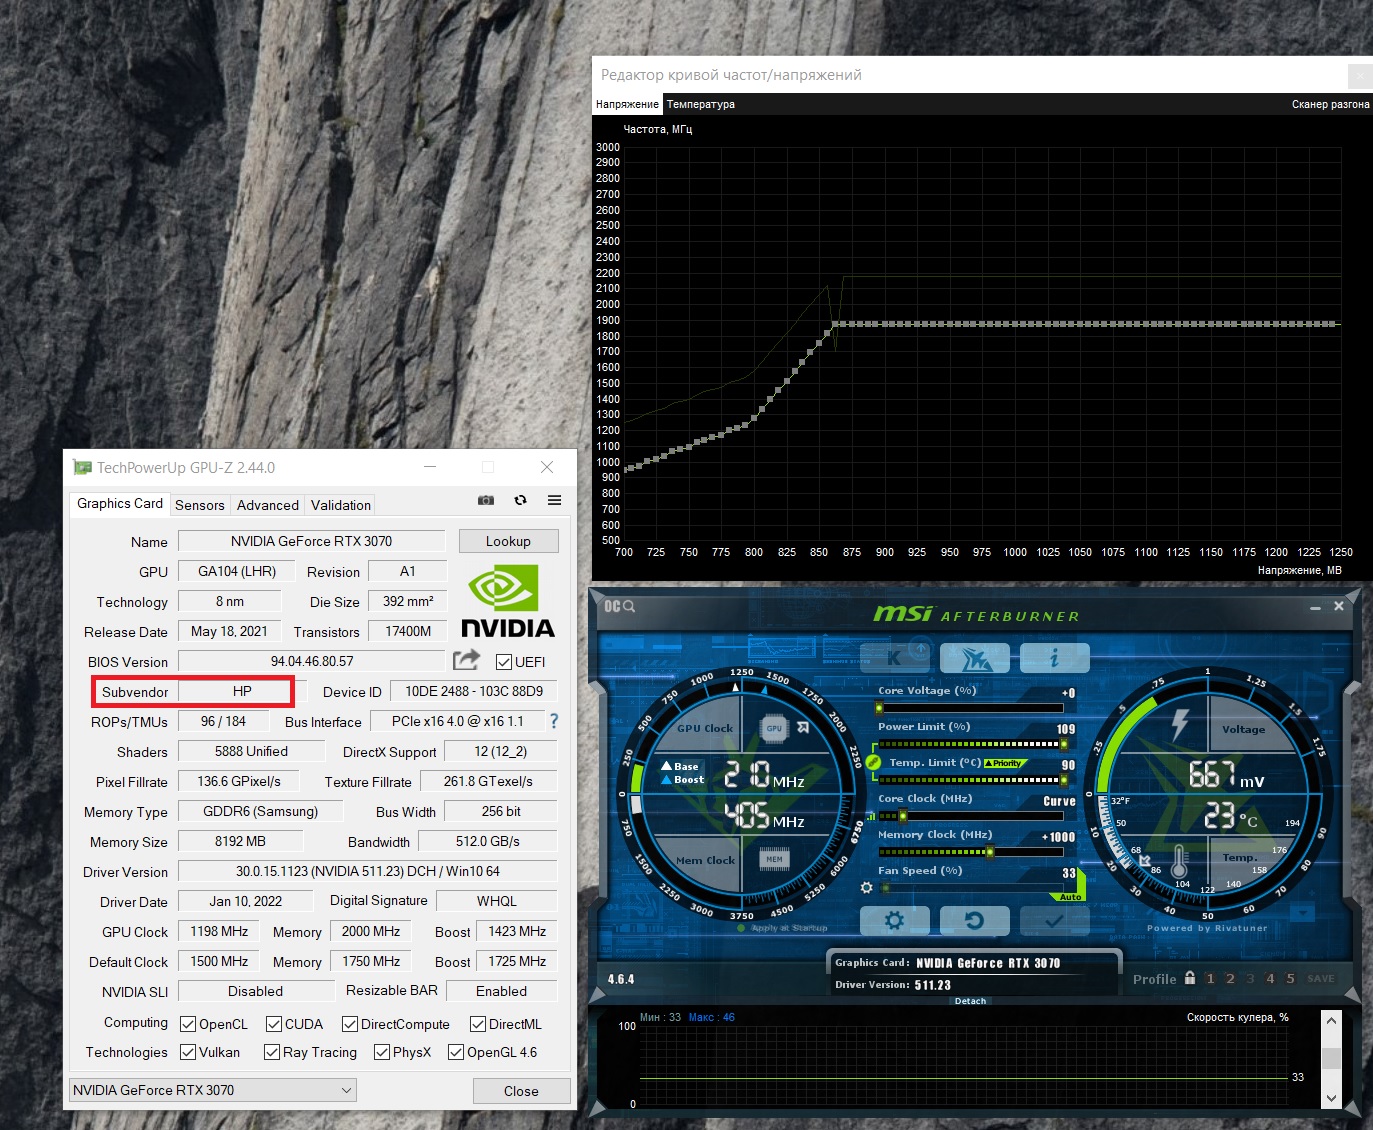Select the Температура tab in curve editor
Image resolution: width=1373 pixels, height=1130 pixels.
point(701,104)
